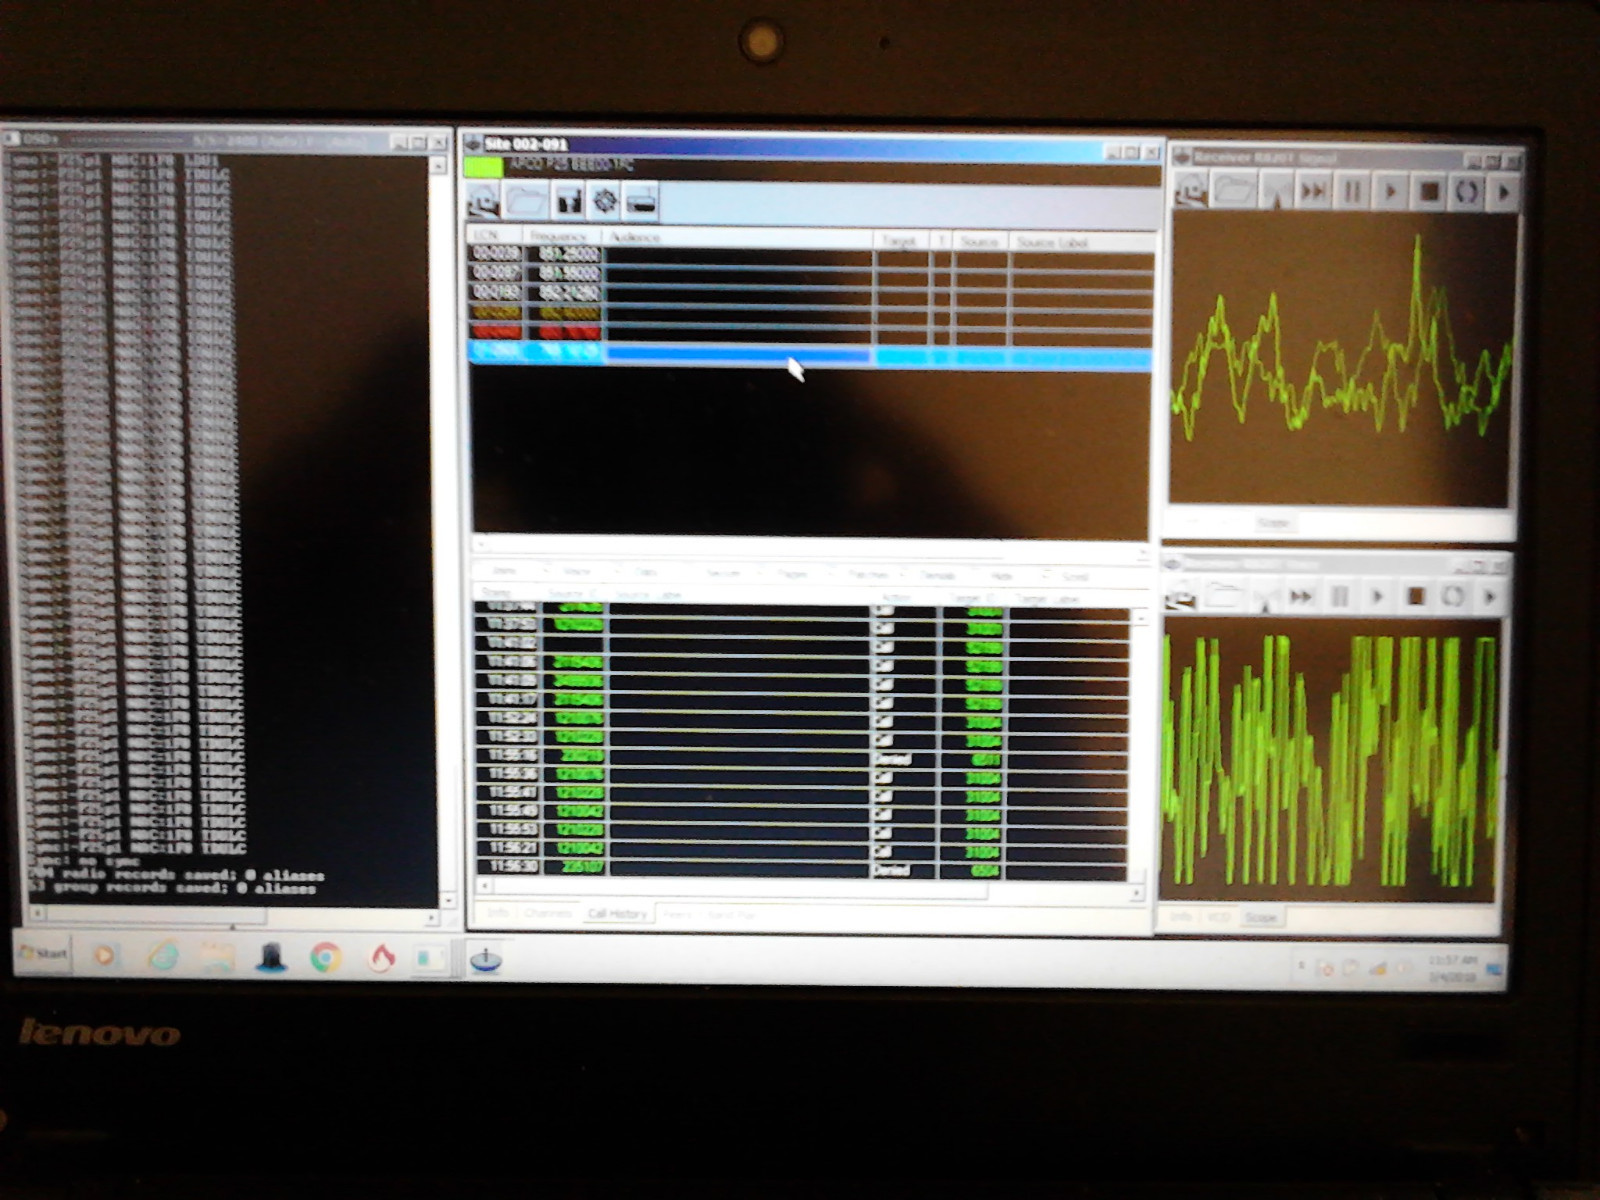Open the dropdown next to the Hide filter
Image resolution: width=1600 pixels, height=1200 pixels.
[1044, 573]
